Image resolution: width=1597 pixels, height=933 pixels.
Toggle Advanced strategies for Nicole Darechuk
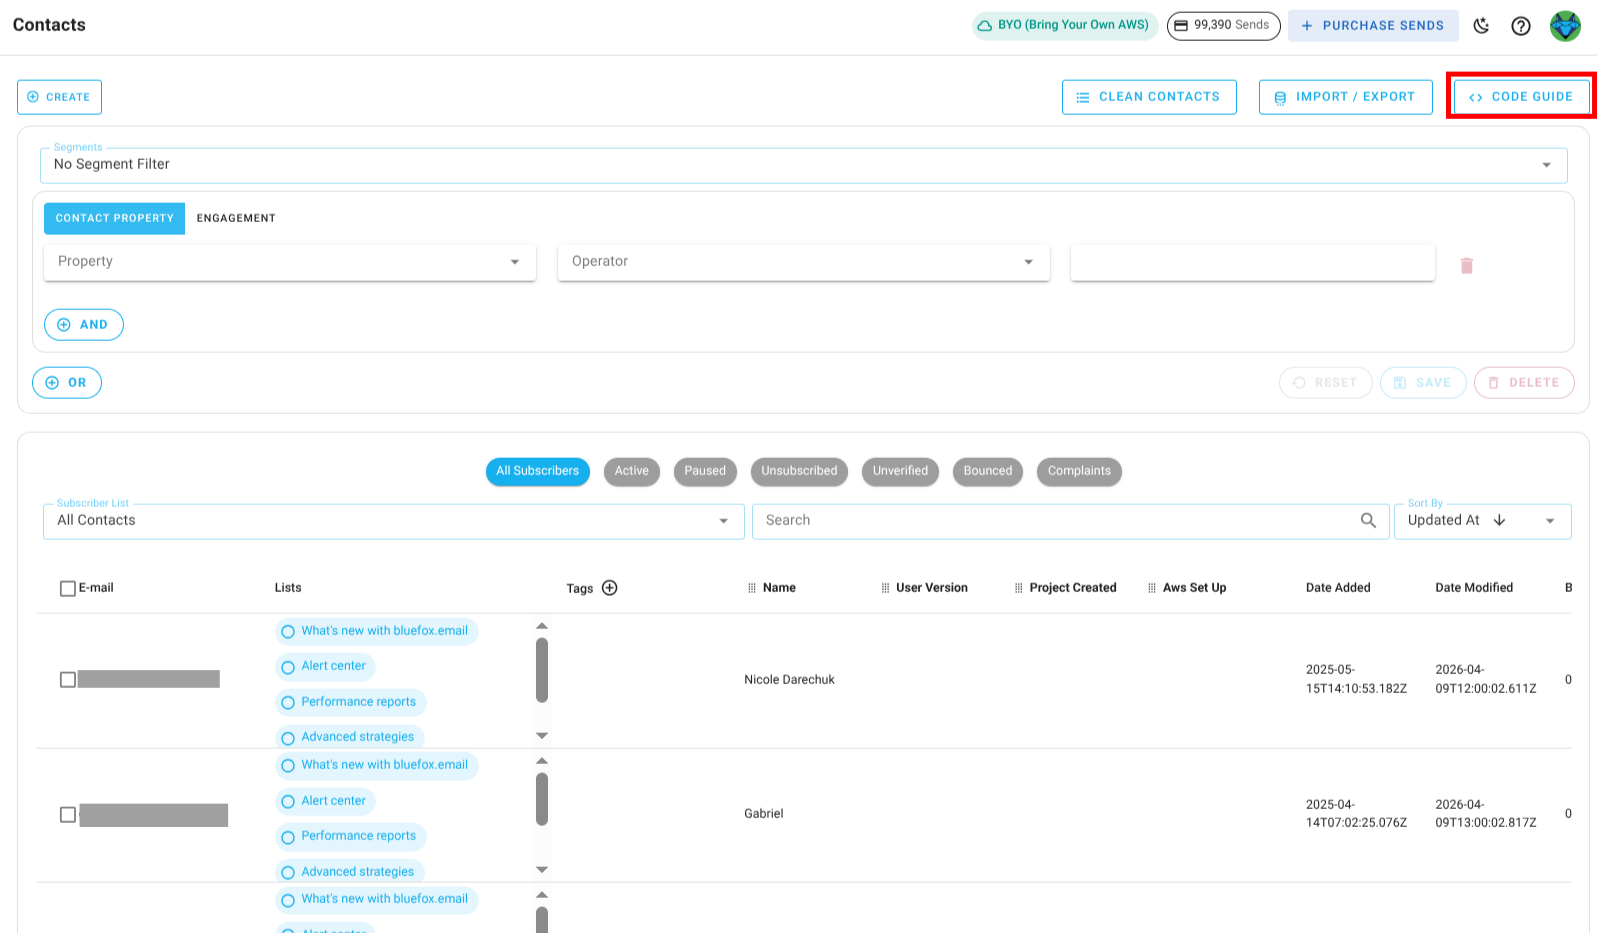[x=349, y=737]
